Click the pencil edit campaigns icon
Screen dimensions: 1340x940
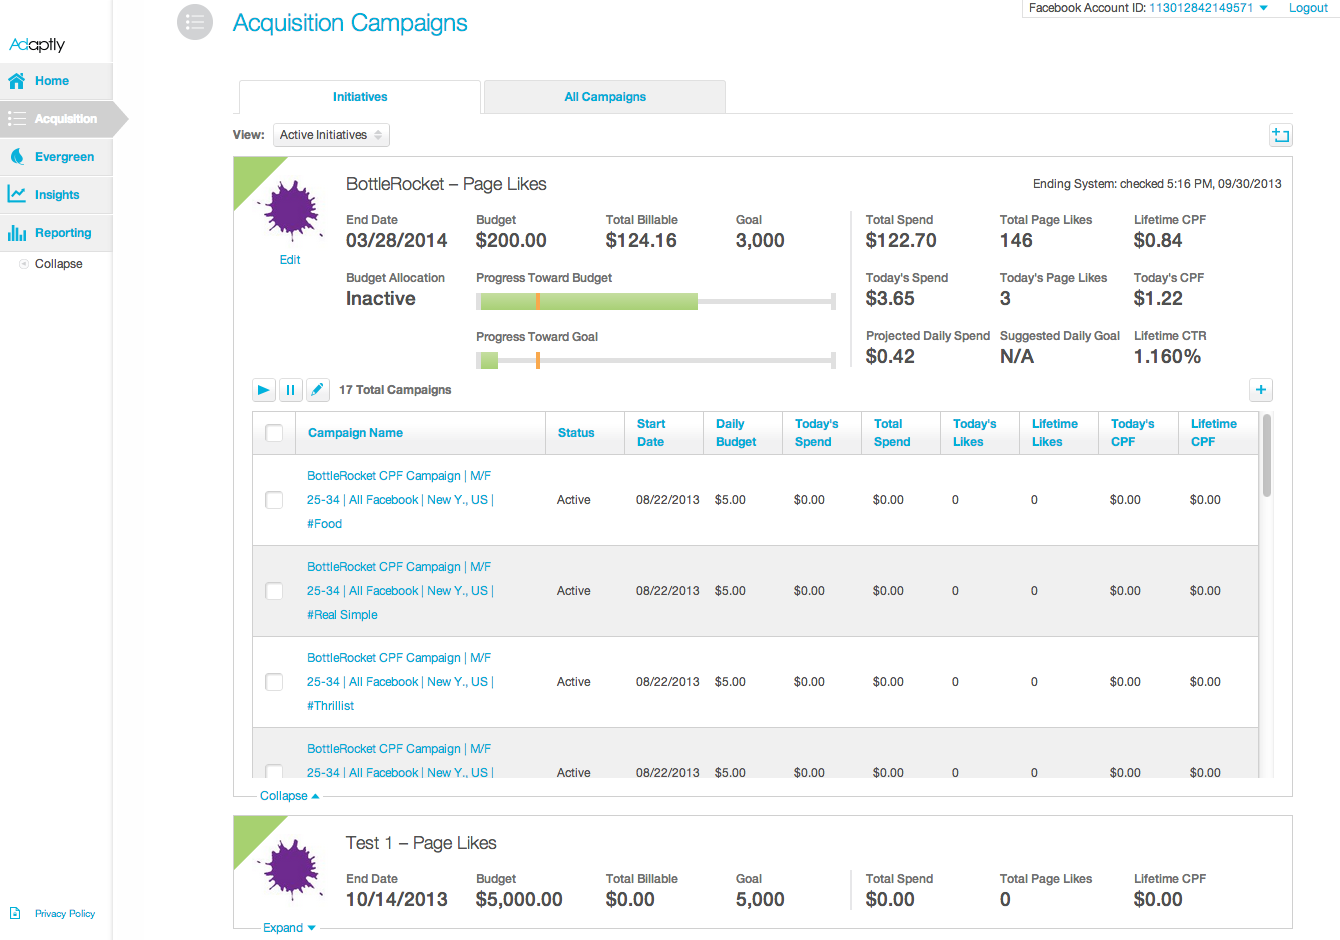click(x=317, y=390)
